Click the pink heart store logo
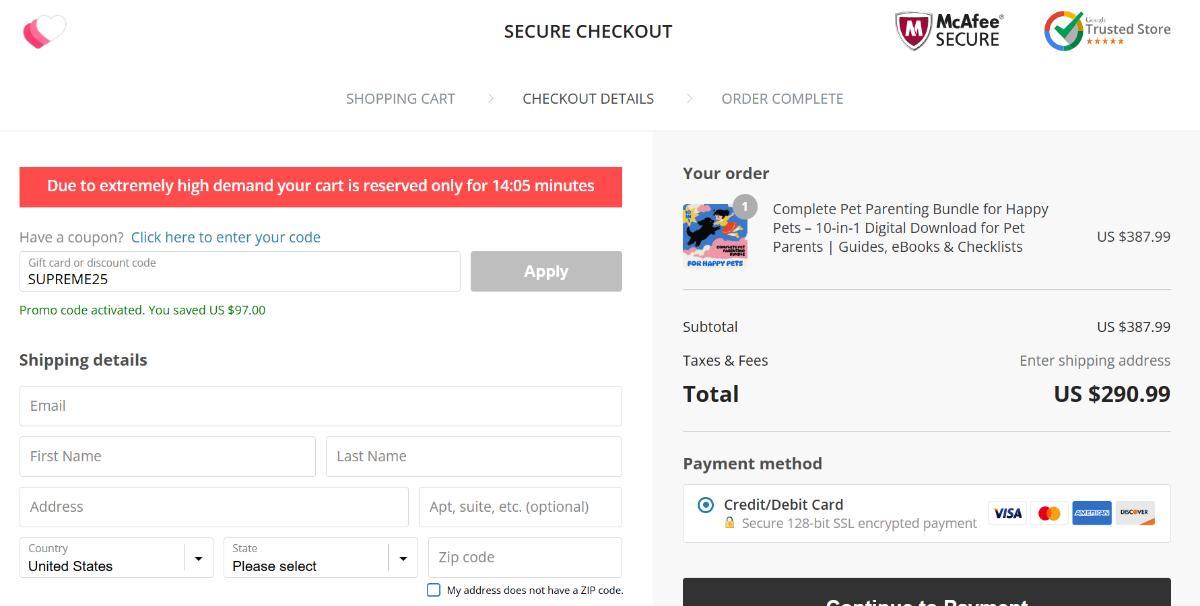1200x606 pixels. (44, 31)
